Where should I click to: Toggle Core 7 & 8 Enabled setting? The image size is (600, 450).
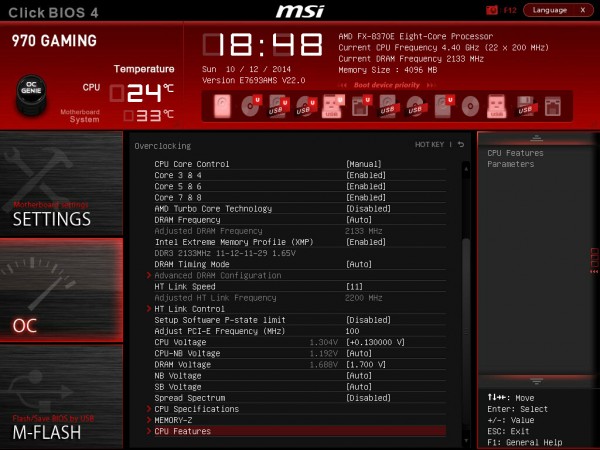pos(366,197)
